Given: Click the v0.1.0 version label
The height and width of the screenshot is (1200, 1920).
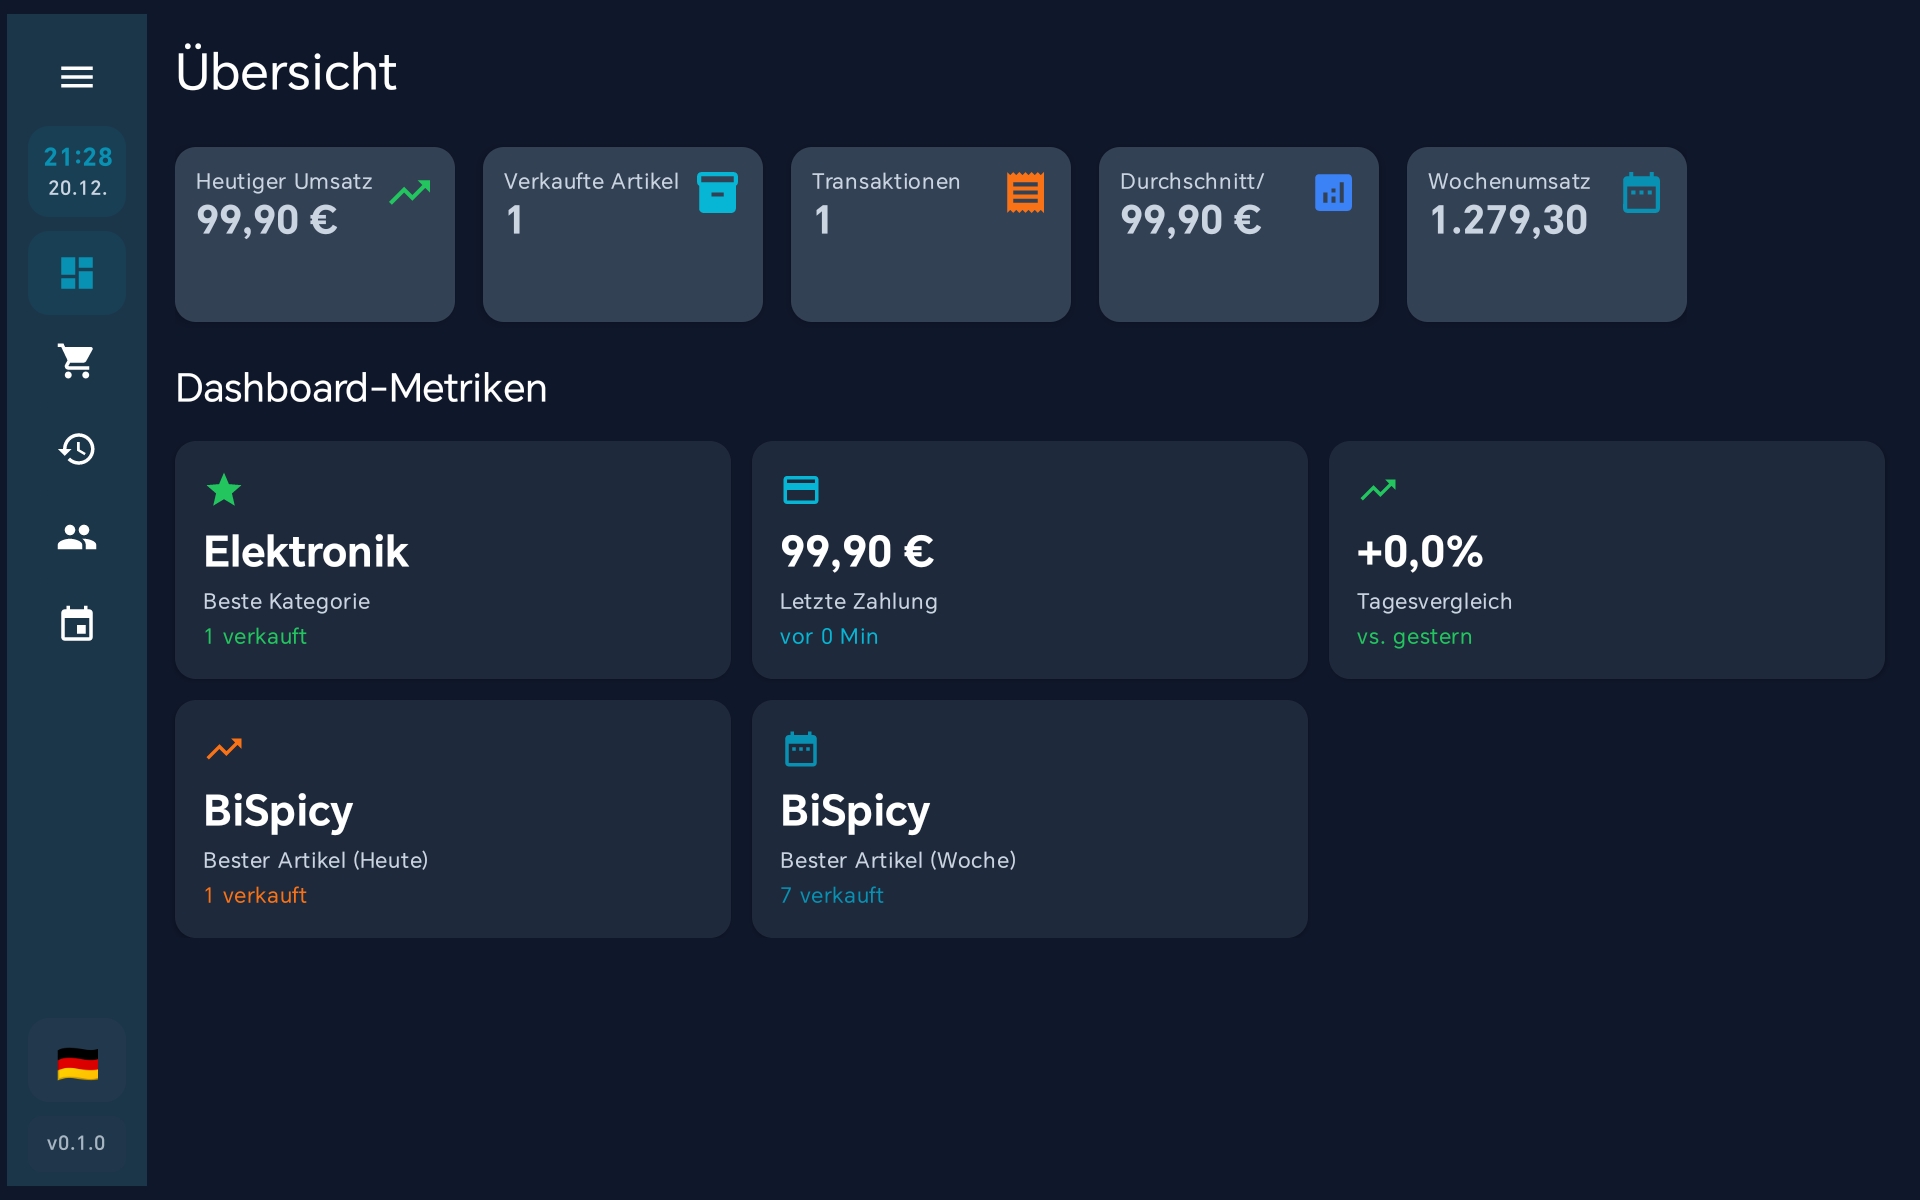Looking at the screenshot, I should coord(77,1143).
